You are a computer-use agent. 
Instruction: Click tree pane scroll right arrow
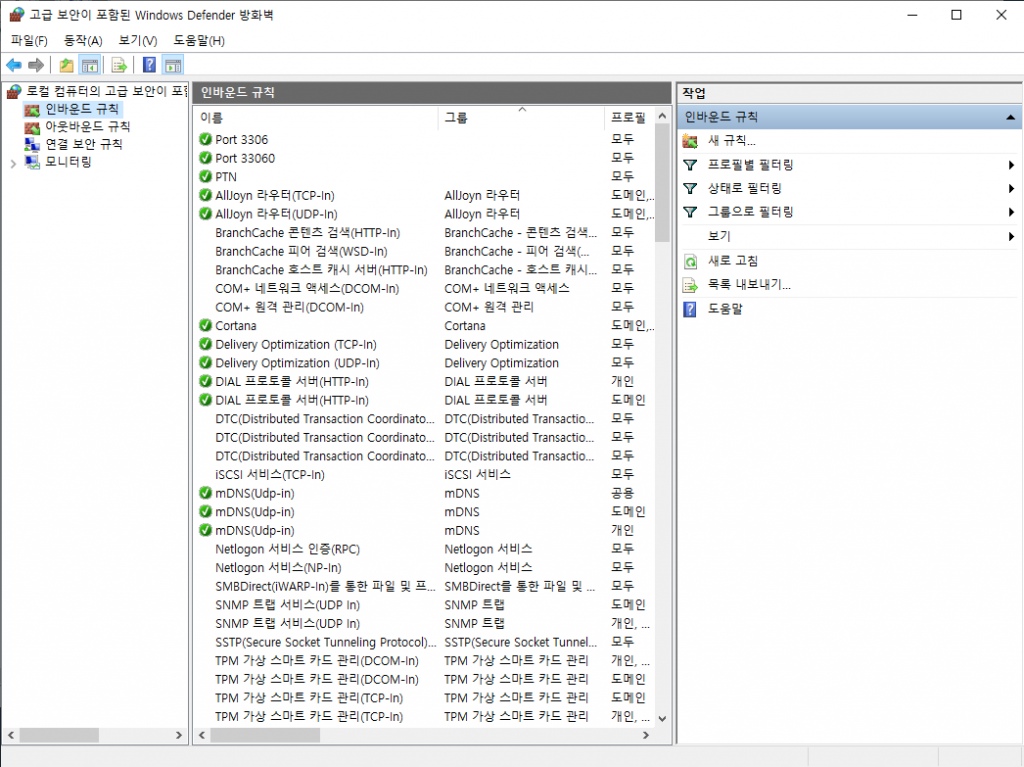coord(179,735)
